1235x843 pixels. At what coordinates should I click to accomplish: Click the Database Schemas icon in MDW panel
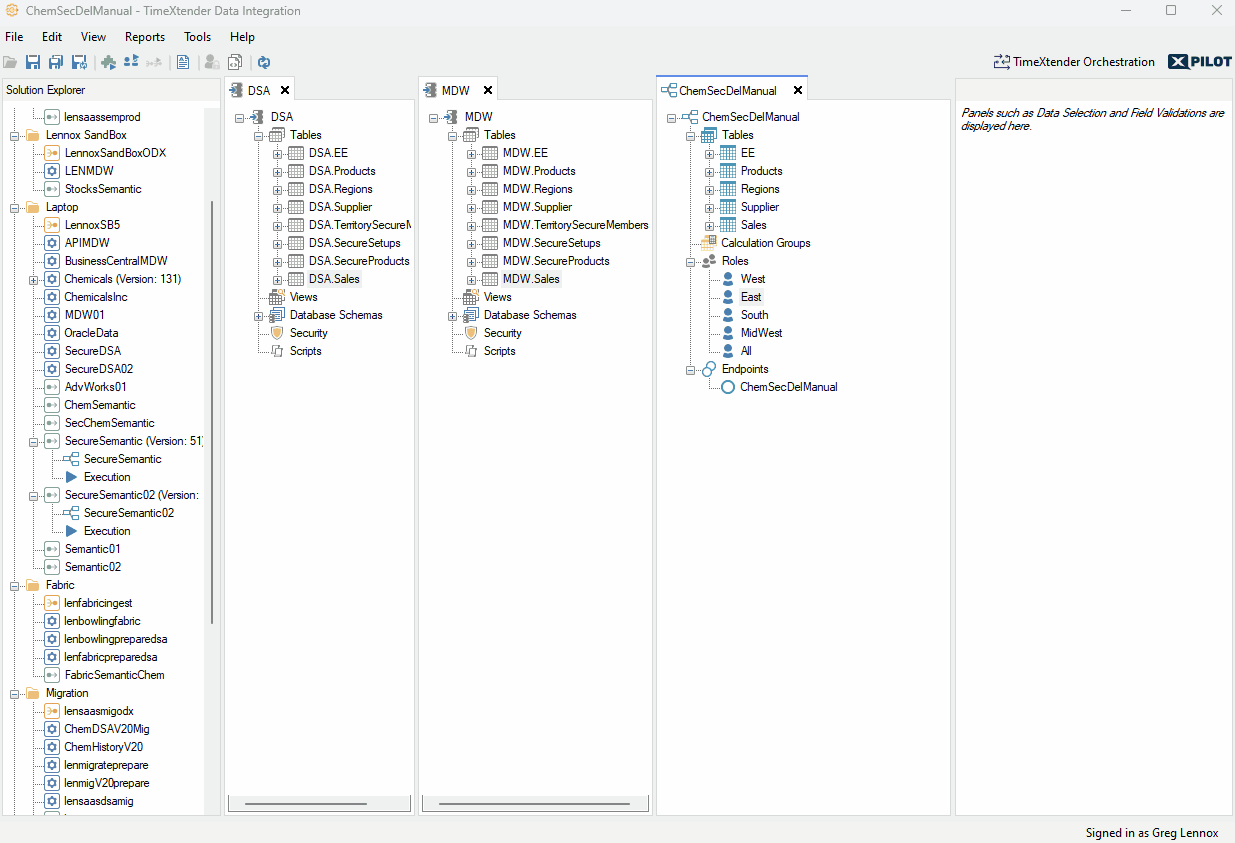(471, 315)
